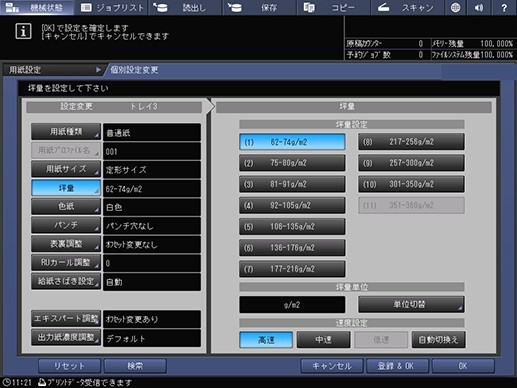Click the 定形サイズ paper size value
Screen dimensions: 517x388
coord(152,170)
